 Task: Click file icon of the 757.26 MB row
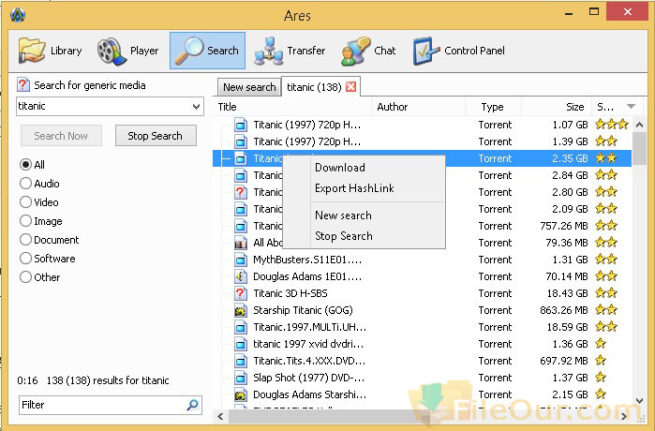[x=241, y=226]
